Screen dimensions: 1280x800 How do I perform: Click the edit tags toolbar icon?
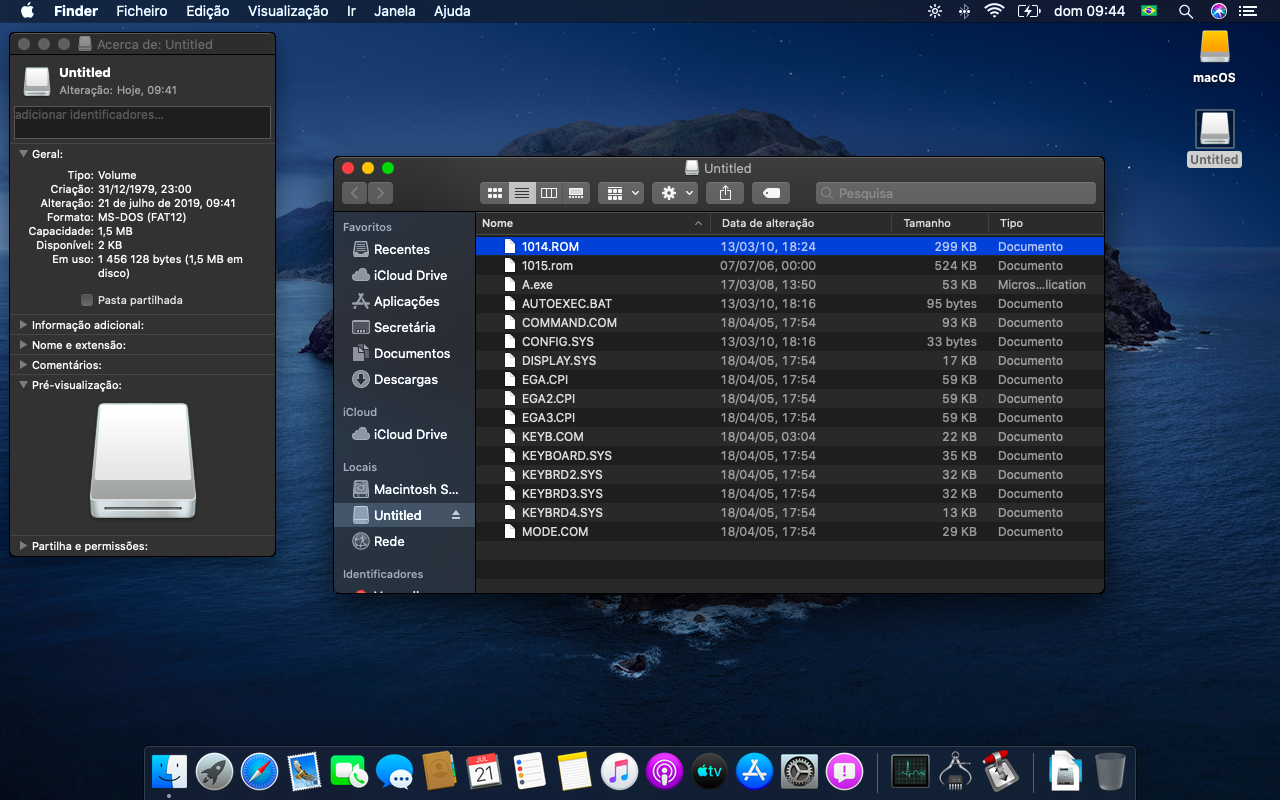(x=770, y=193)
